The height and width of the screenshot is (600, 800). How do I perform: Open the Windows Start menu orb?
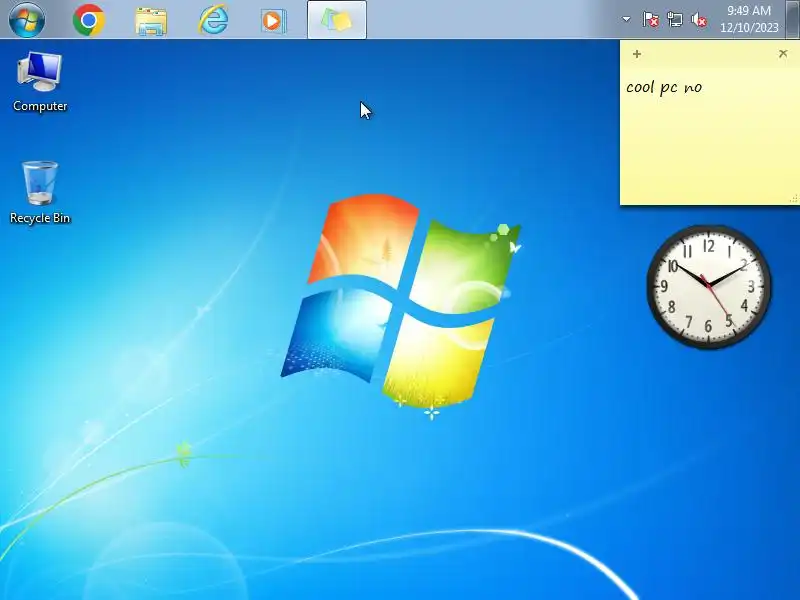coord(27,19)
